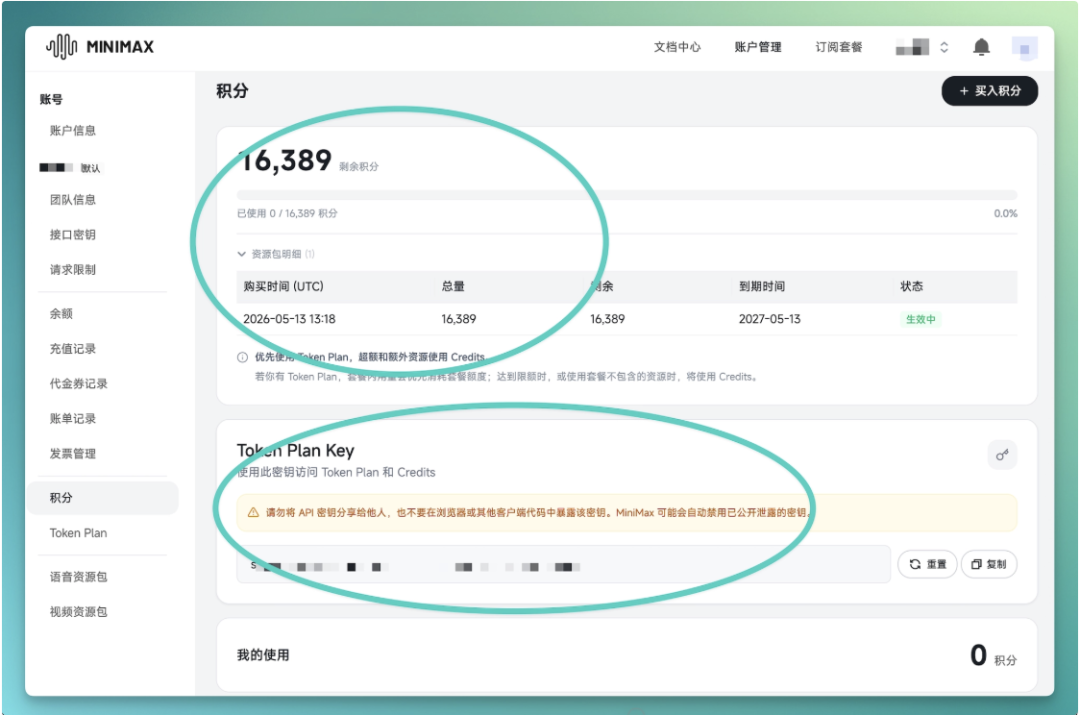
Task: Select 发票管理 in sidebar
Action: (72, 454)
